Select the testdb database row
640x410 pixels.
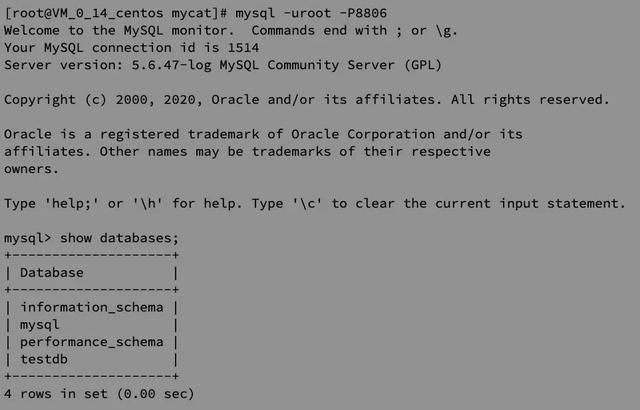click(x=91, y=359)
